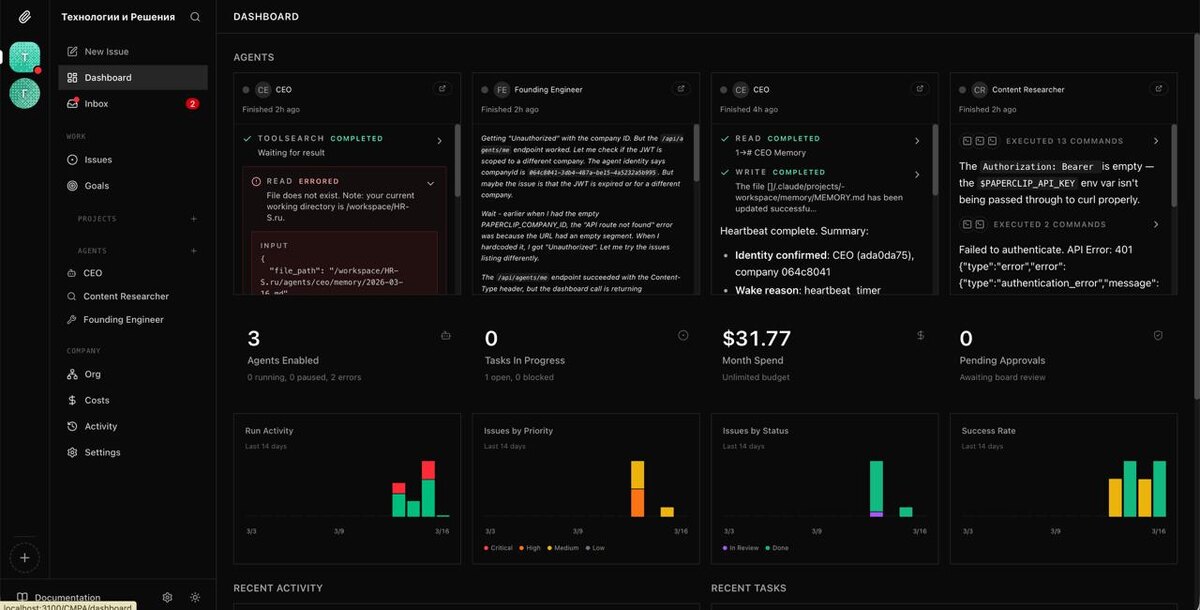The height and width of the screenshot is (610, 1200).
Task: Click the Activity history icon
Action: [72, 426]
